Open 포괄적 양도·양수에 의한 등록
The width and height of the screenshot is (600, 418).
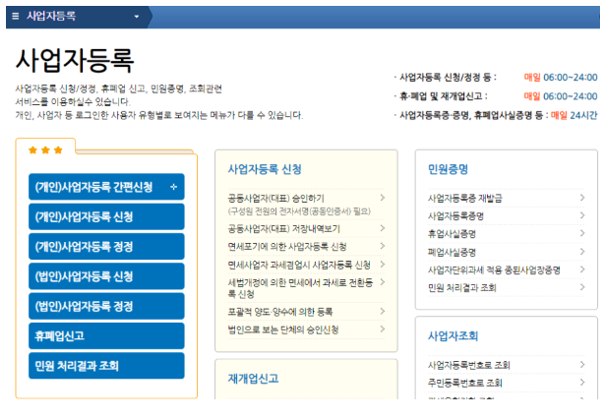click(x=280, y=312)
